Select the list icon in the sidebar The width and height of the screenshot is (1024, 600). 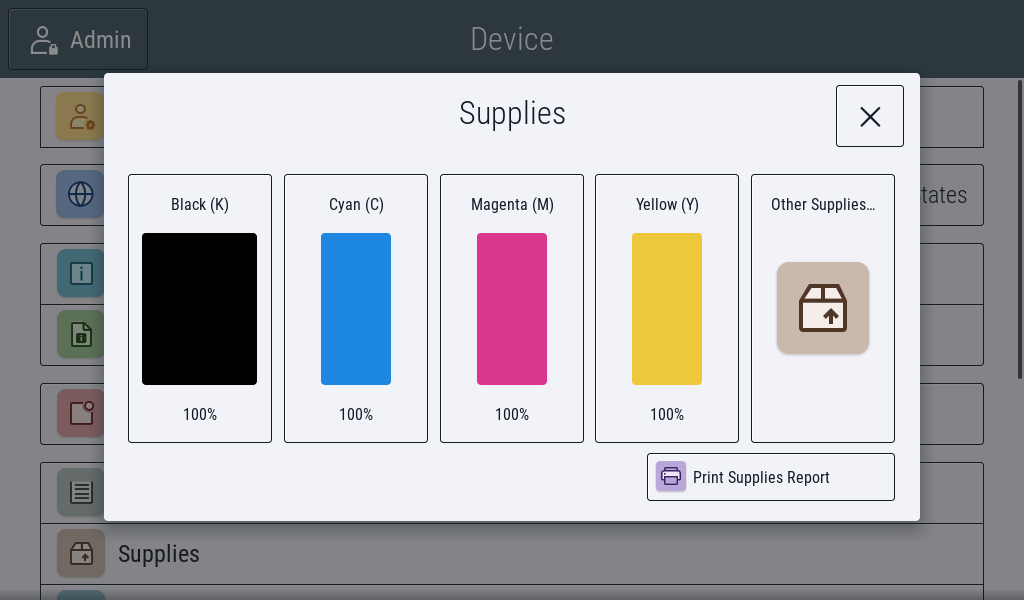(81, 492)
